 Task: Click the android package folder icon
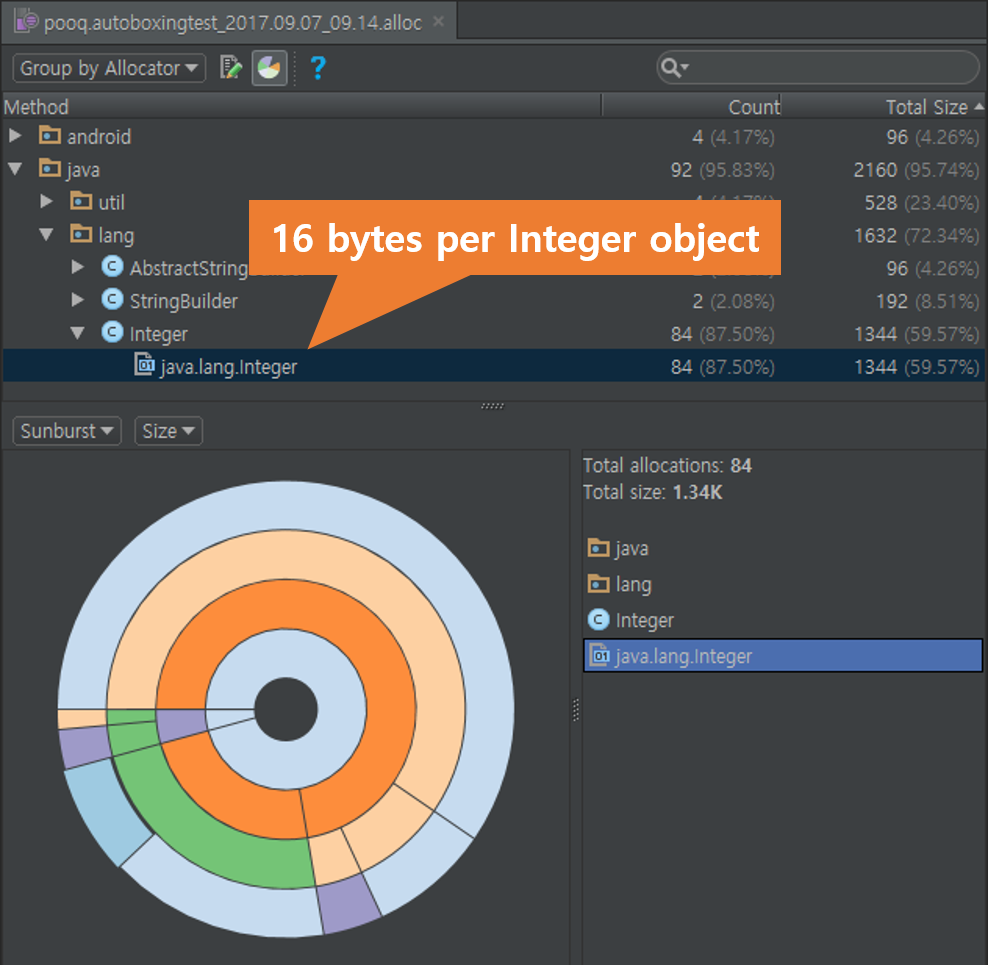pos(50,136)
